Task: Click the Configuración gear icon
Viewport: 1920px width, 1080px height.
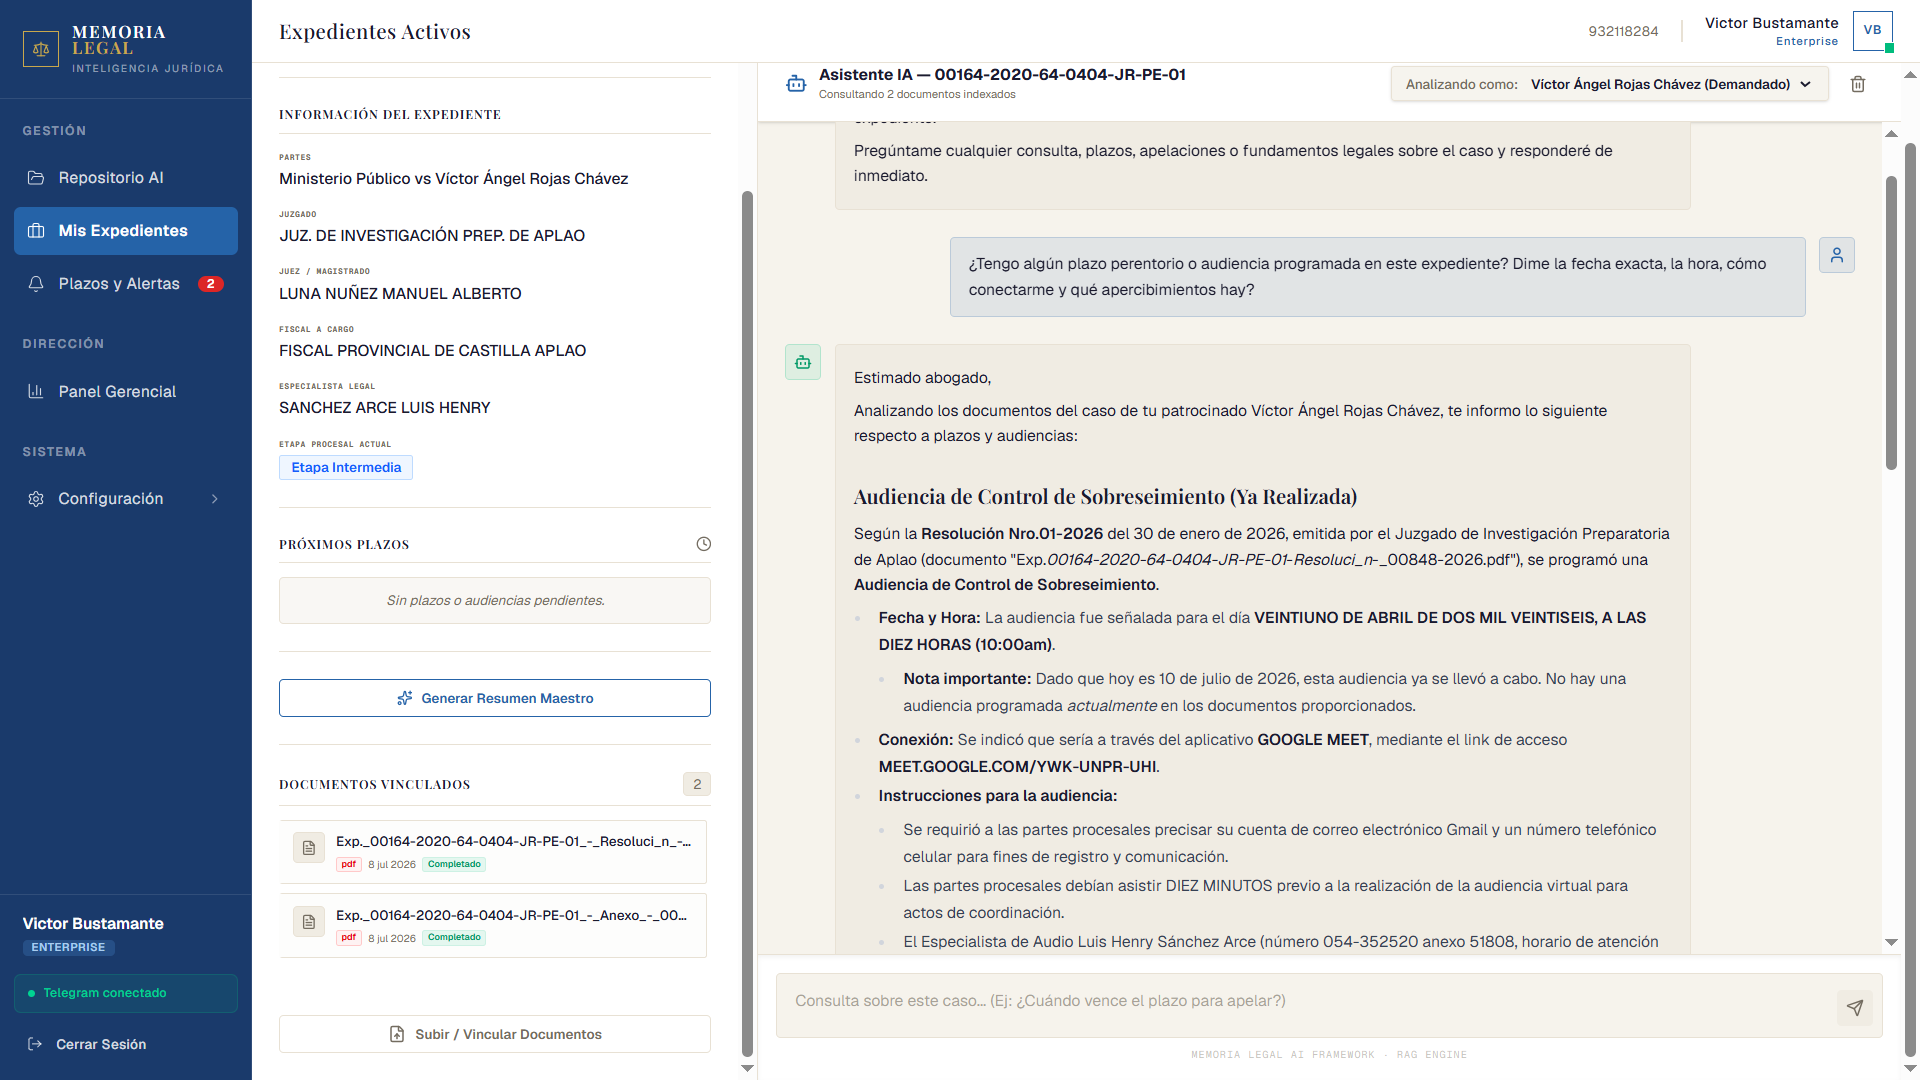Action: click(x=36, y=499)
